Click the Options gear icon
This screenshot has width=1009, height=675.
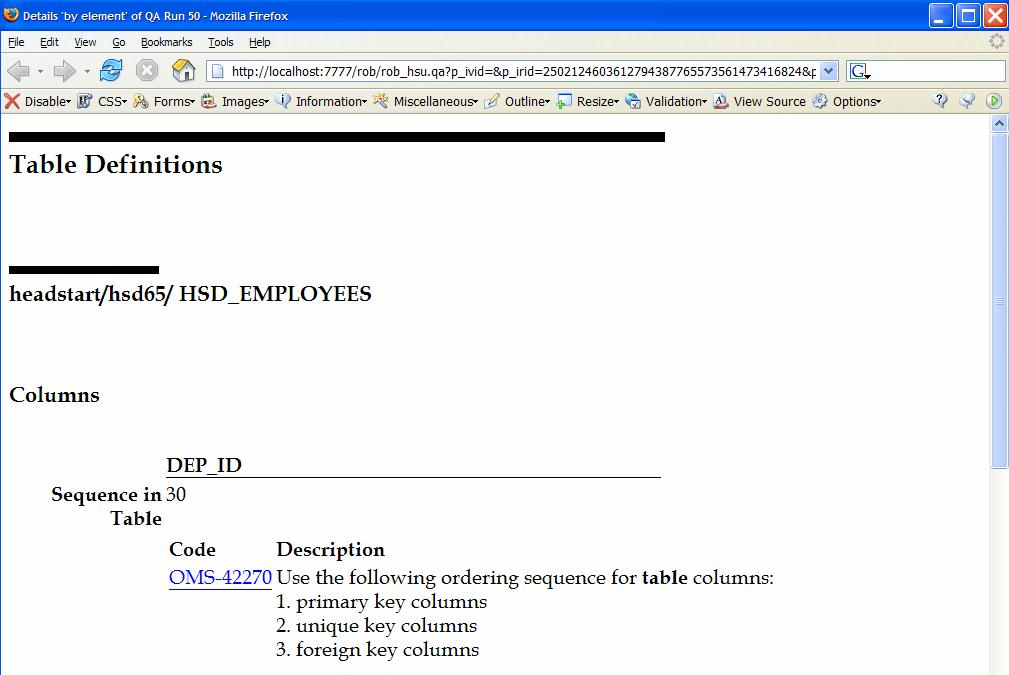coord(820,101)
